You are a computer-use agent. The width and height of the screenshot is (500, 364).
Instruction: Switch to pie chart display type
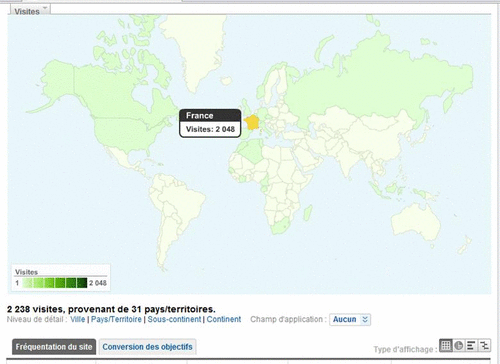459,345
